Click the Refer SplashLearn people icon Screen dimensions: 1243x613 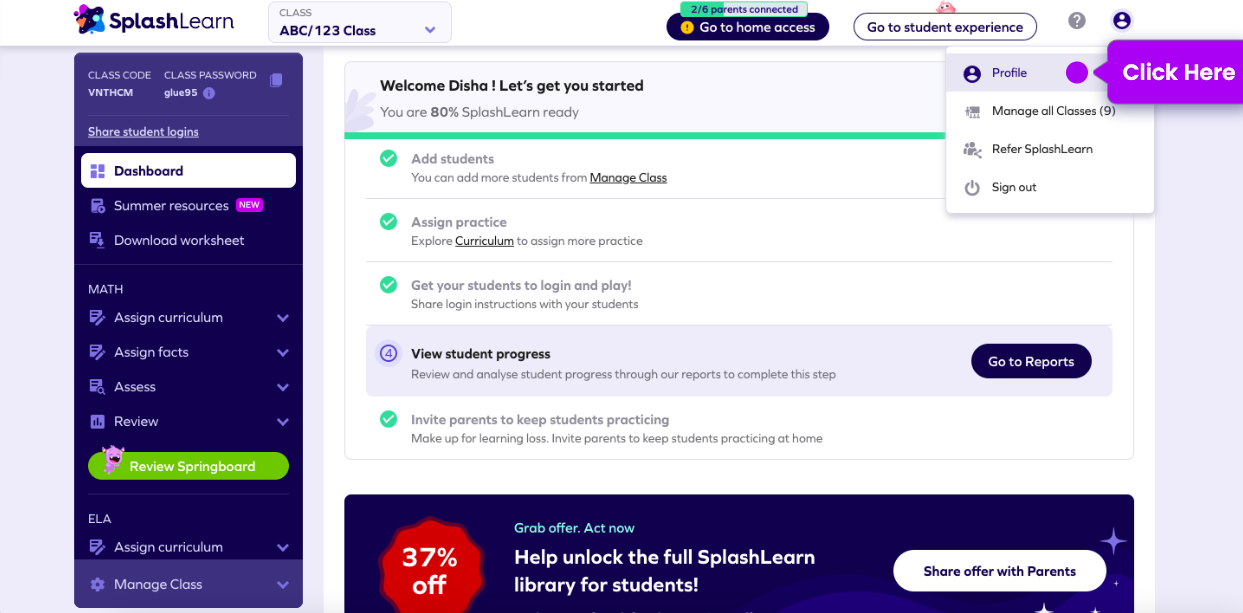(x=972, y=150)
